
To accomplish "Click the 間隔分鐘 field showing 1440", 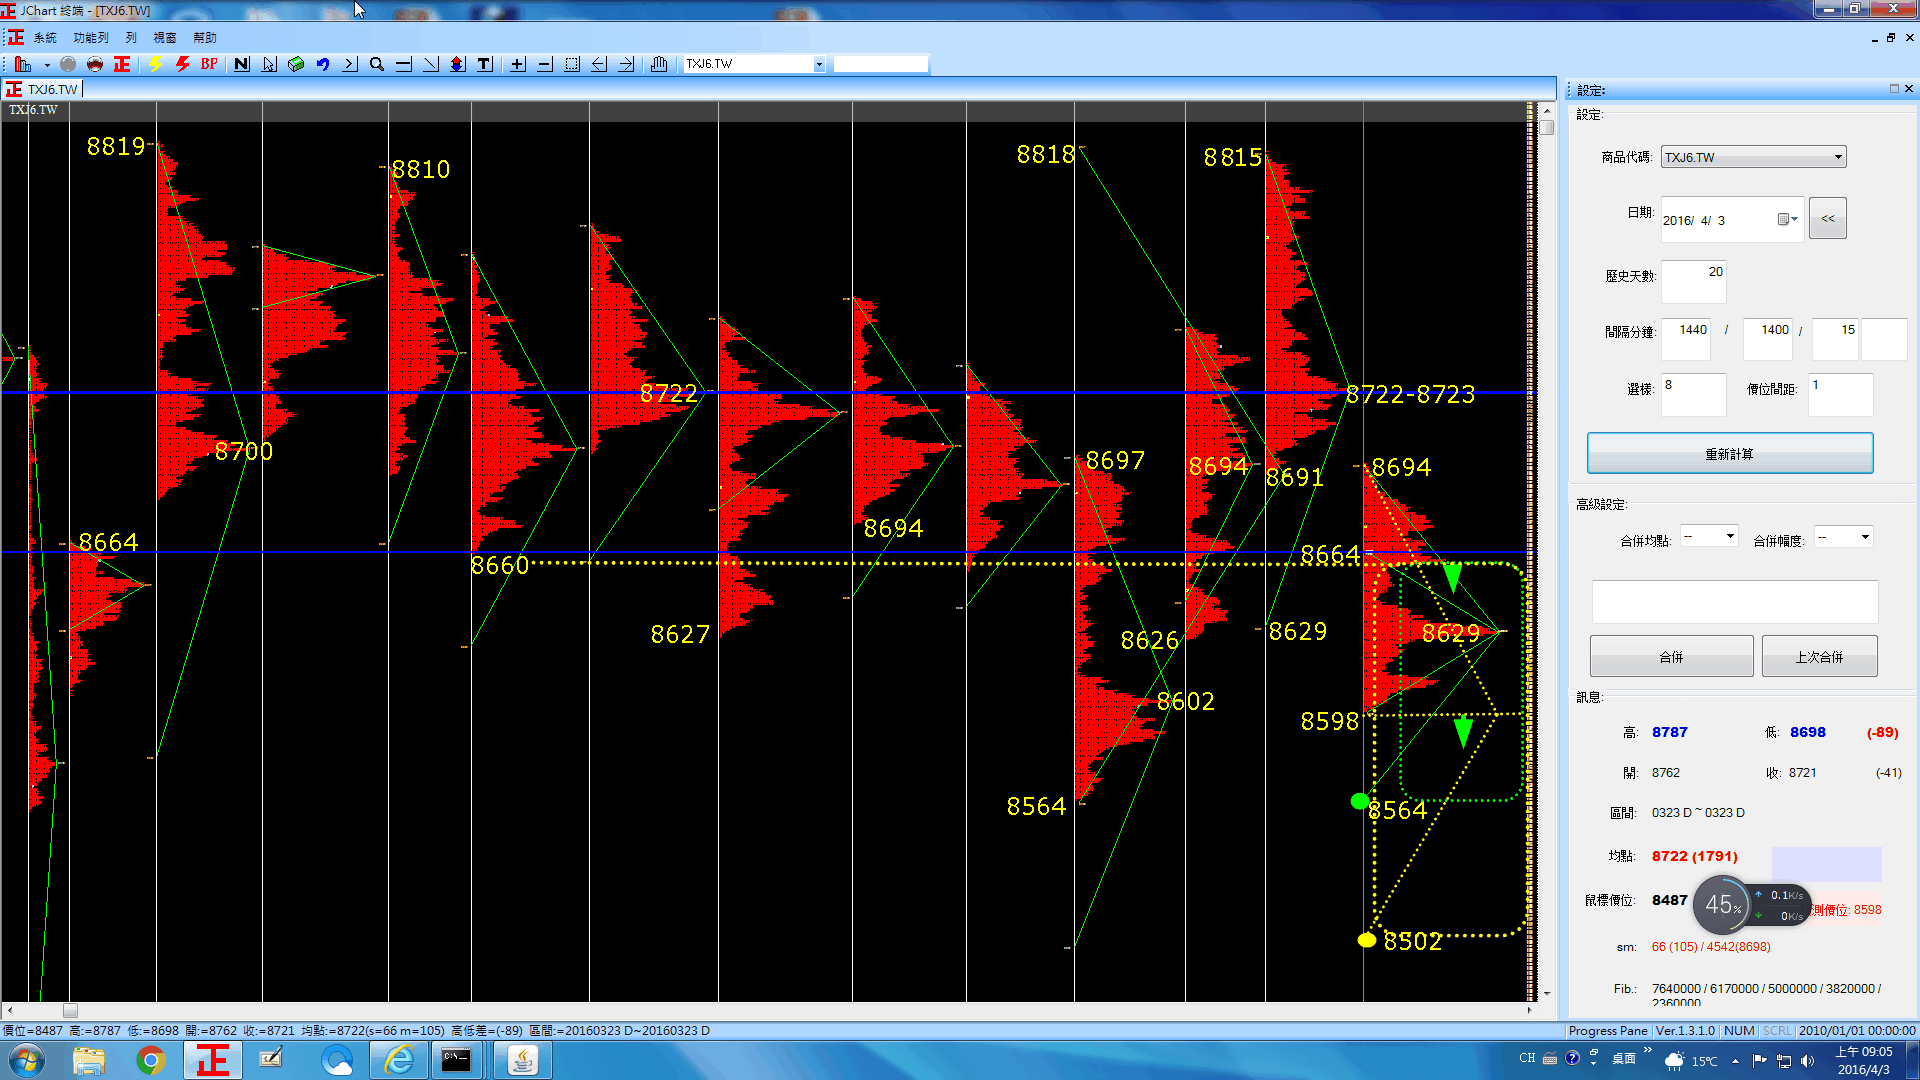I will 1686,339.
